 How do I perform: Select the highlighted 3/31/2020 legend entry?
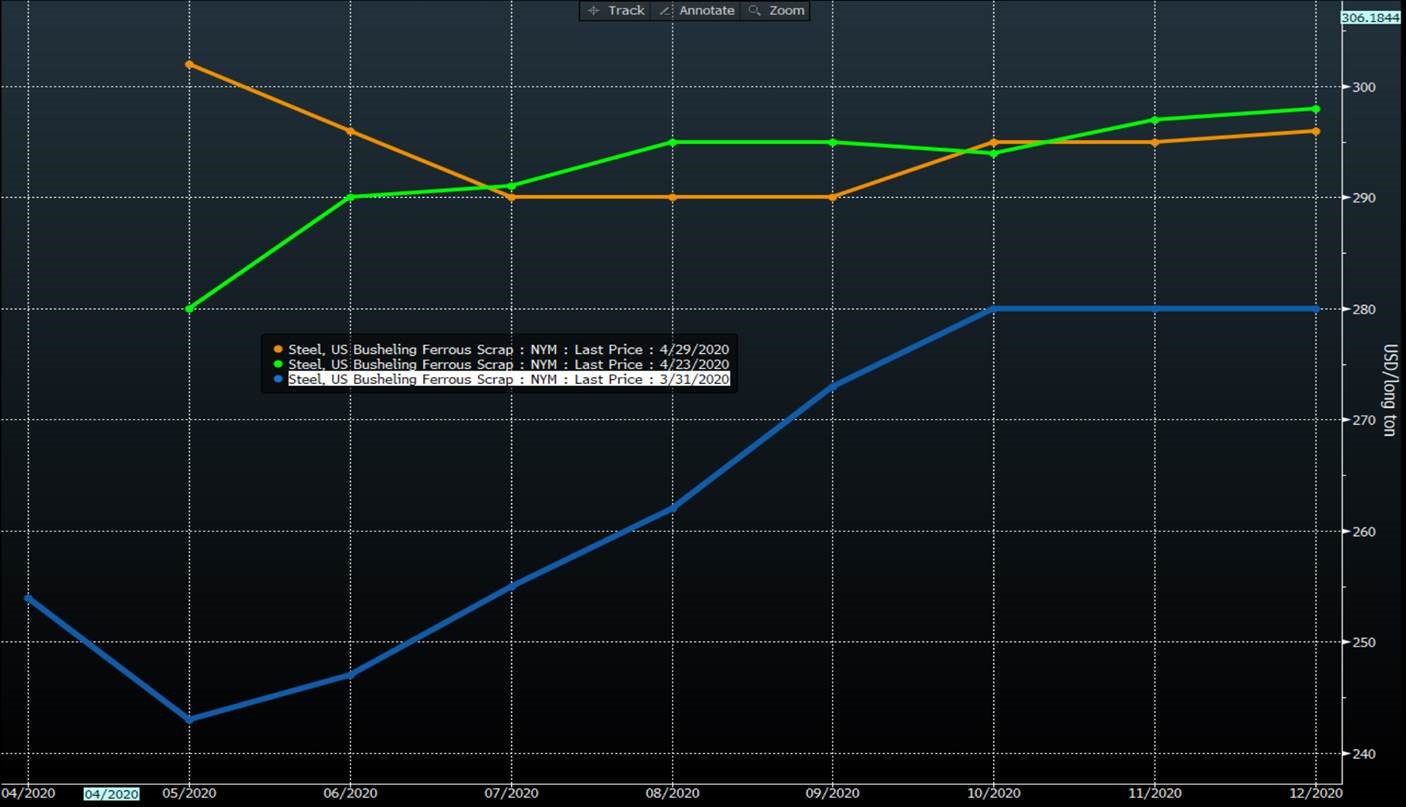tap(508, 380)
